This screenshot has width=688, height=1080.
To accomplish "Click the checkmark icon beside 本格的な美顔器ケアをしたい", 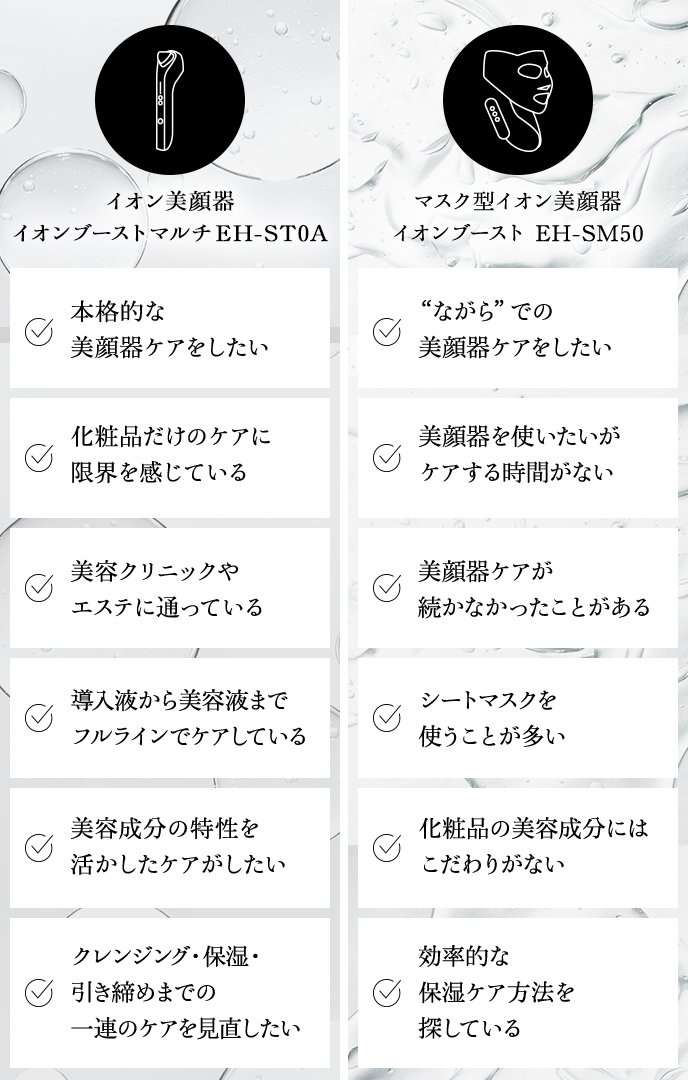I will (38, 328).
